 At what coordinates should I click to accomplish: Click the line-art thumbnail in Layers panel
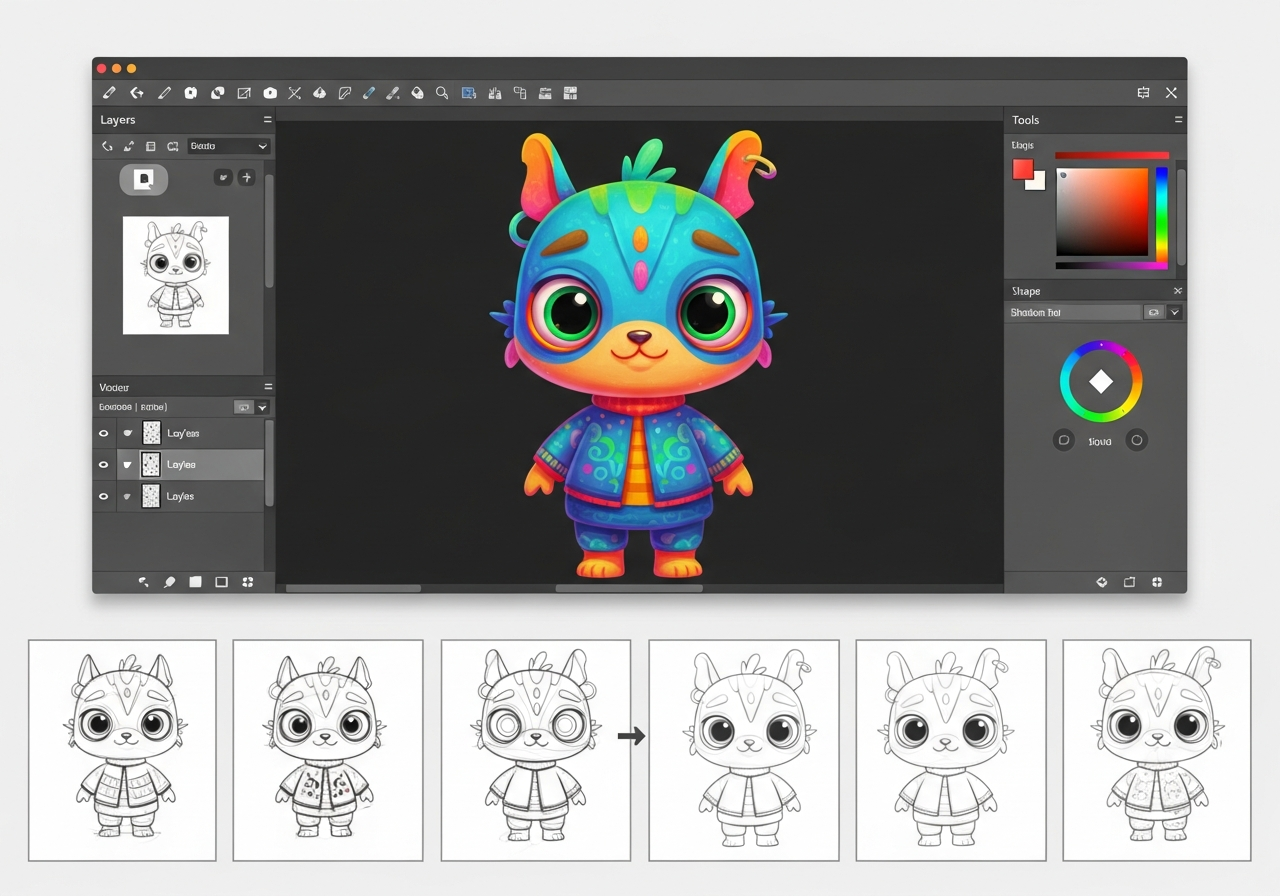coord(176,275)
